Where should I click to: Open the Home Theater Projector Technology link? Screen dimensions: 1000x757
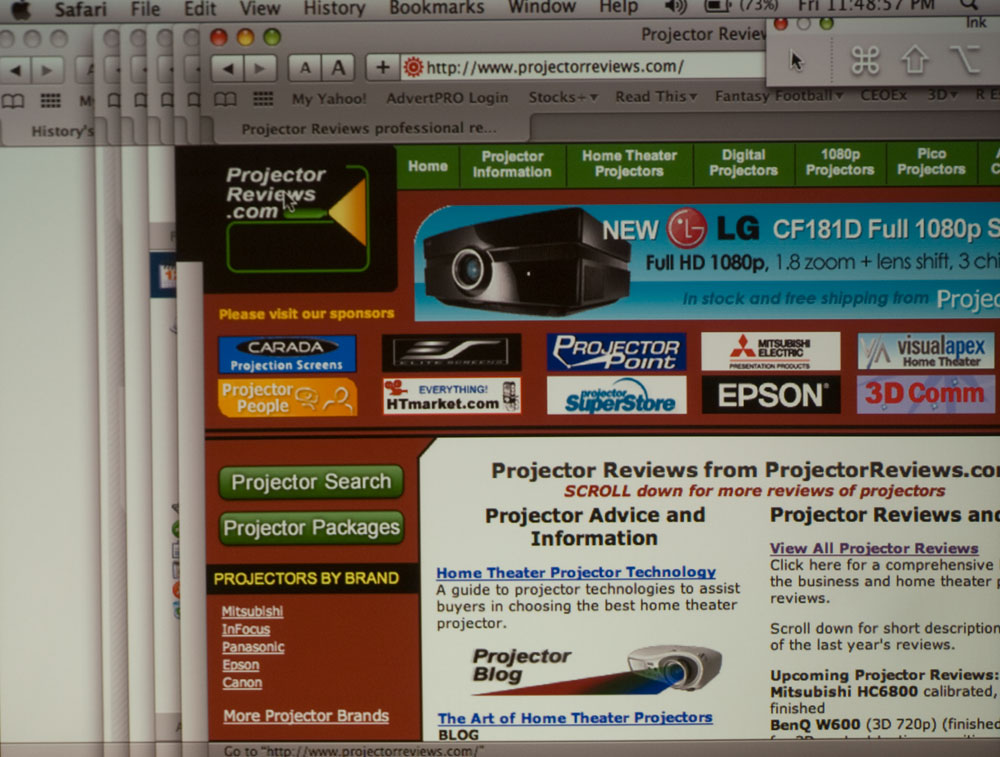point(576,573)
